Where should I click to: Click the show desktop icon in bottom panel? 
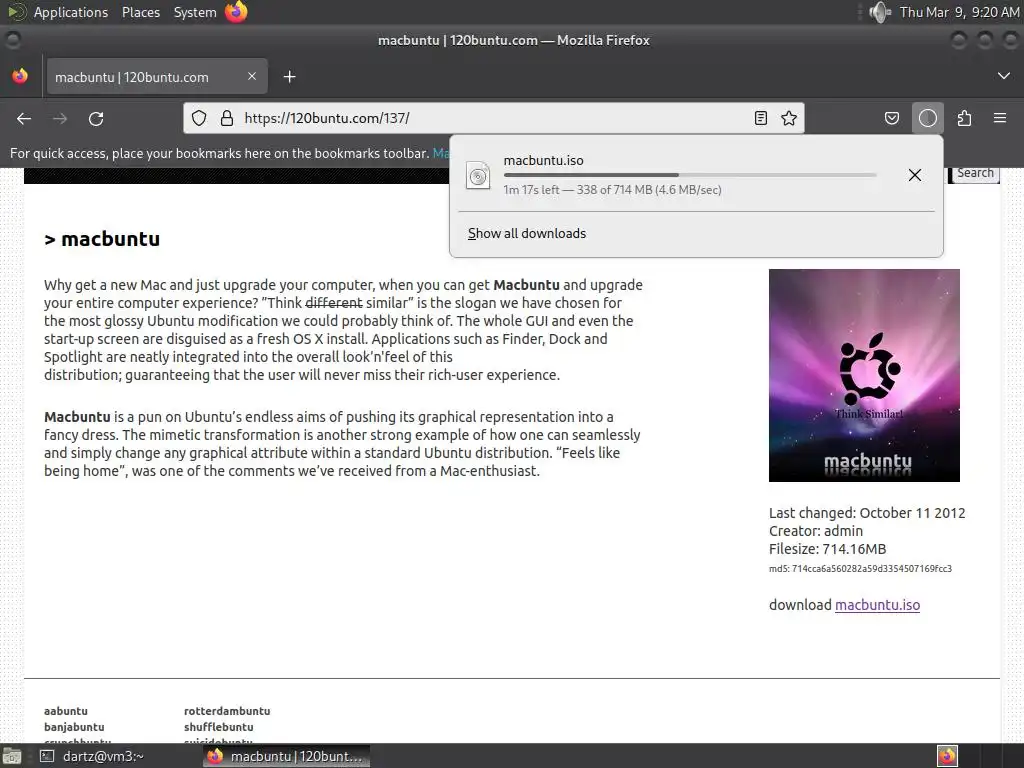[12, 756]
